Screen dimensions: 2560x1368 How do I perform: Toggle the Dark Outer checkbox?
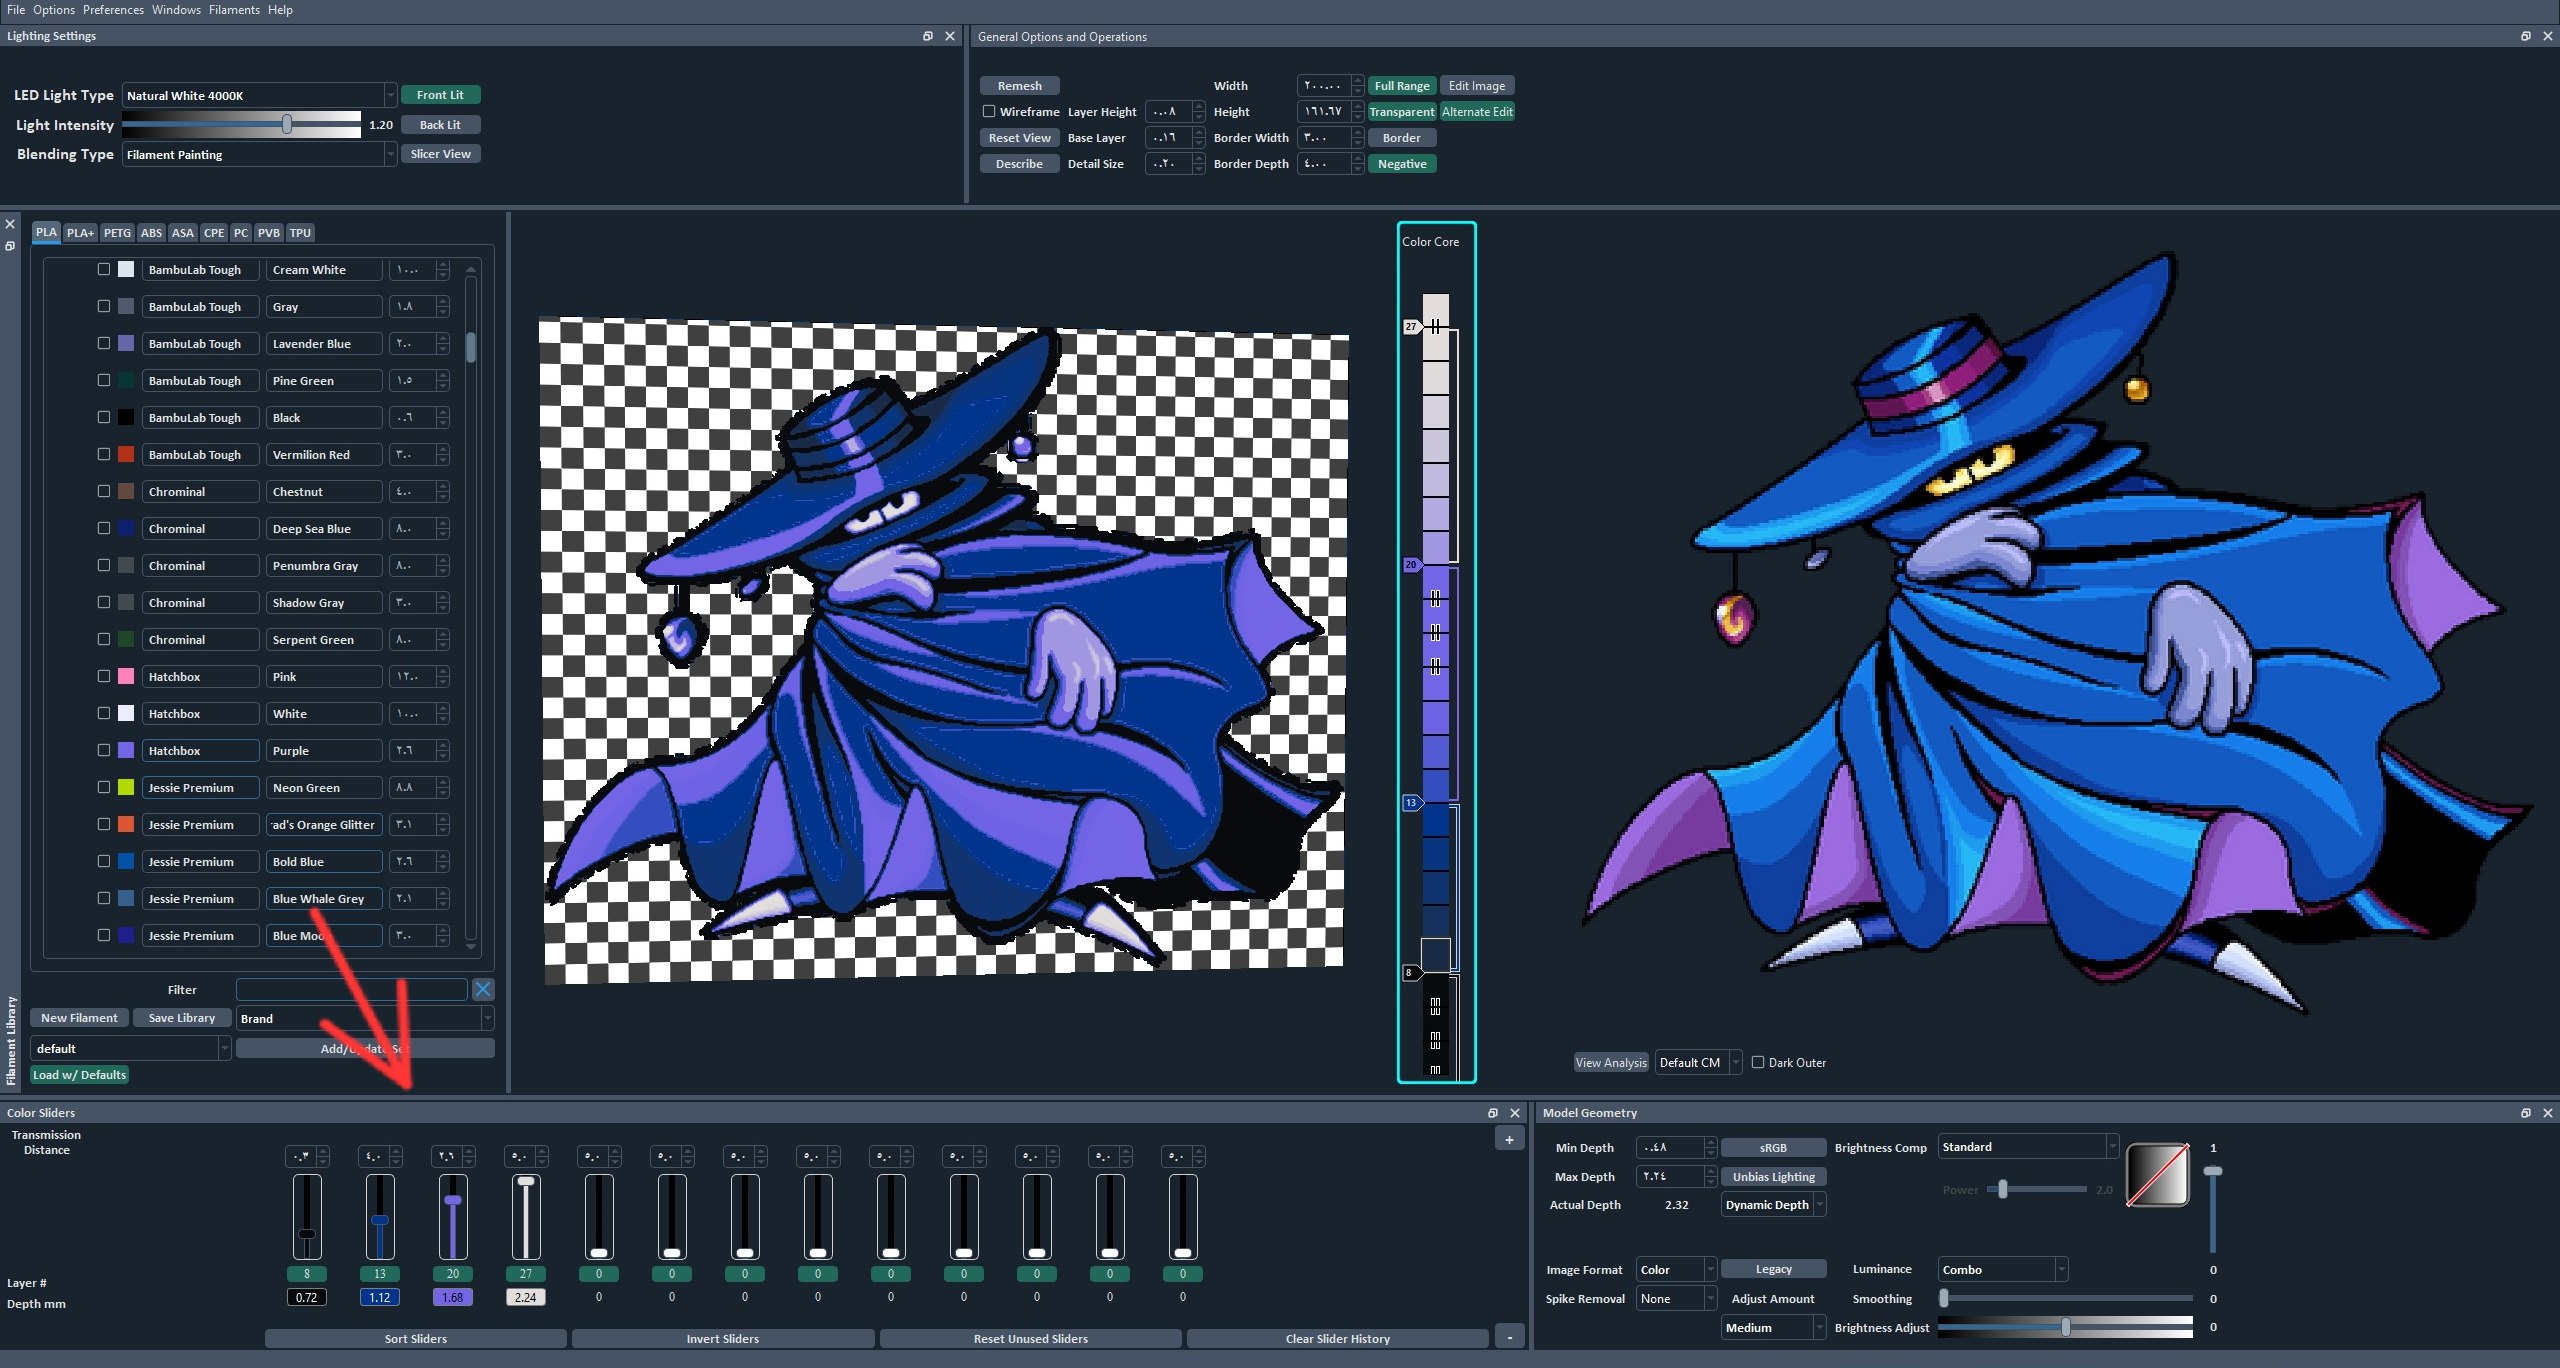coord(1758,1062)
